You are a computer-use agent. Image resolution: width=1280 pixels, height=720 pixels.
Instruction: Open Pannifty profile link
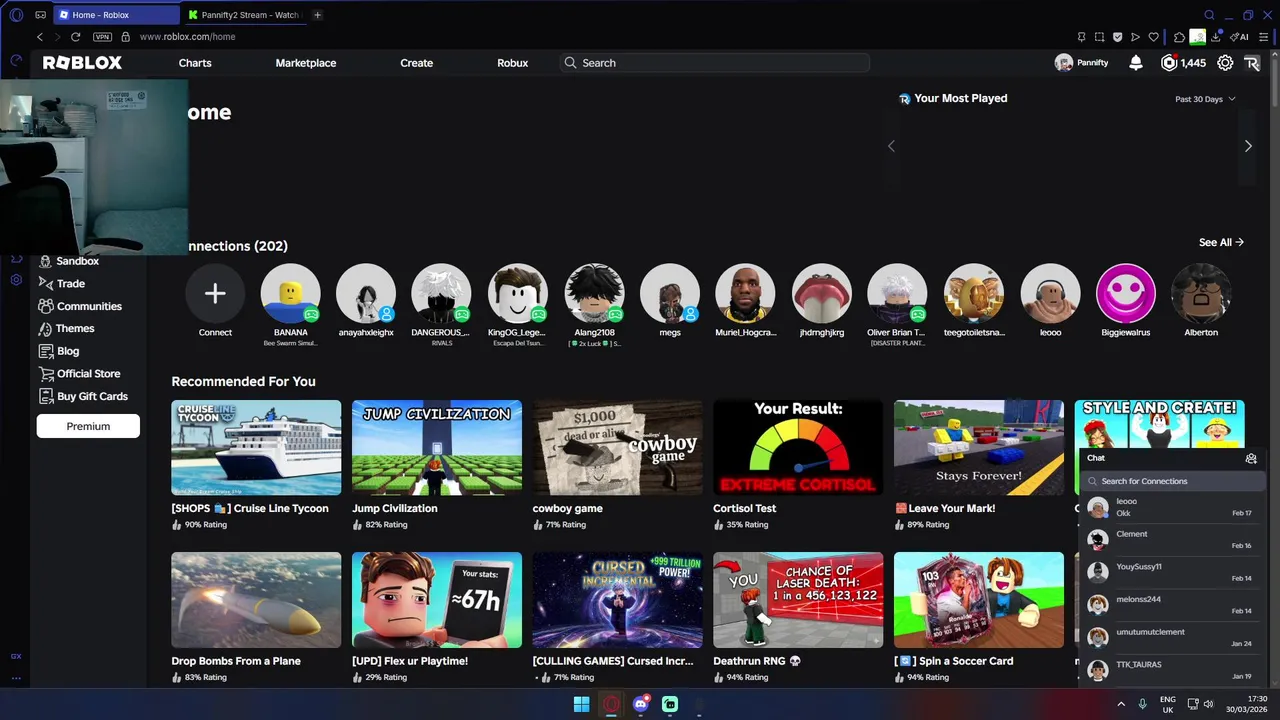click(1082, 63)
